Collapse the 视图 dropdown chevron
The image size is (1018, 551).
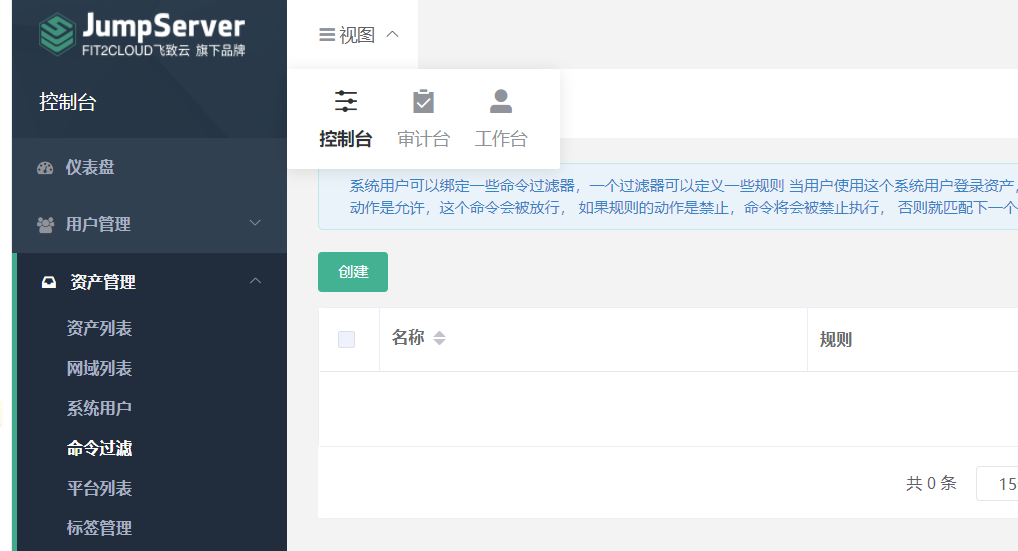[392, 34]
